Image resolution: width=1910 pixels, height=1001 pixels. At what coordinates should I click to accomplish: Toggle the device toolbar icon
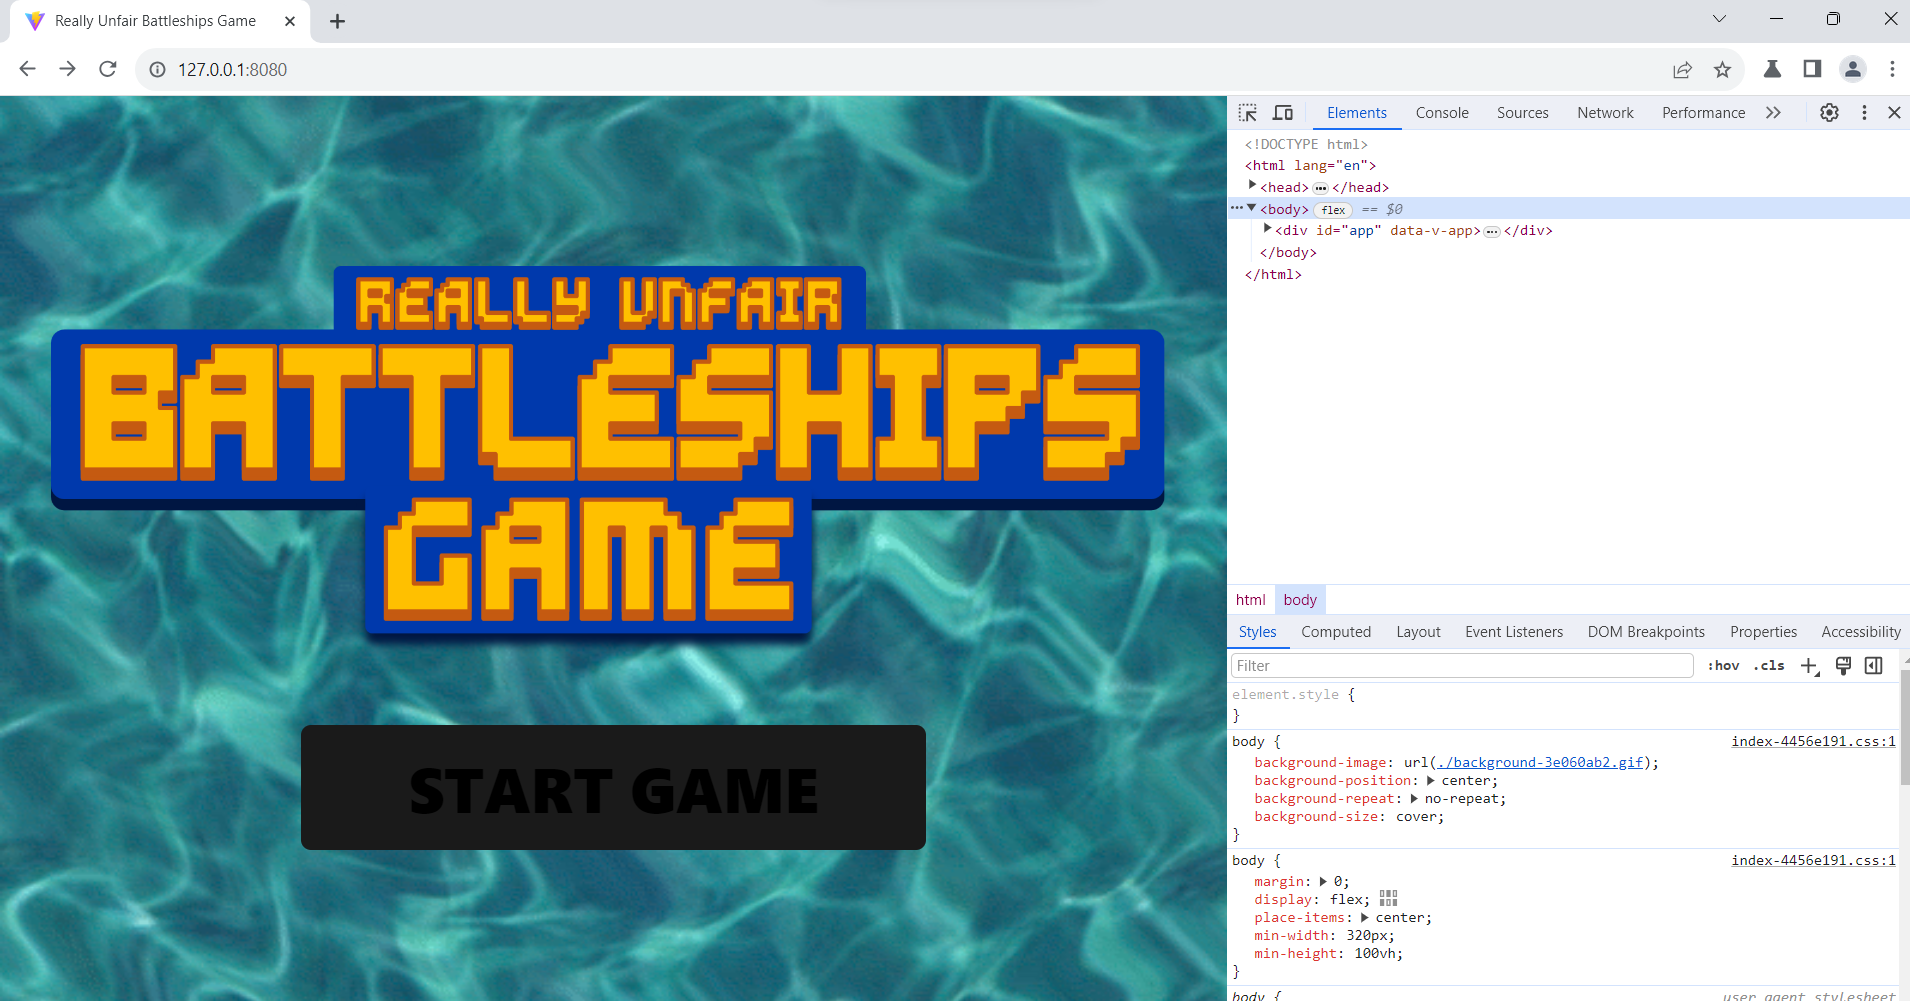click(1283, 113)
